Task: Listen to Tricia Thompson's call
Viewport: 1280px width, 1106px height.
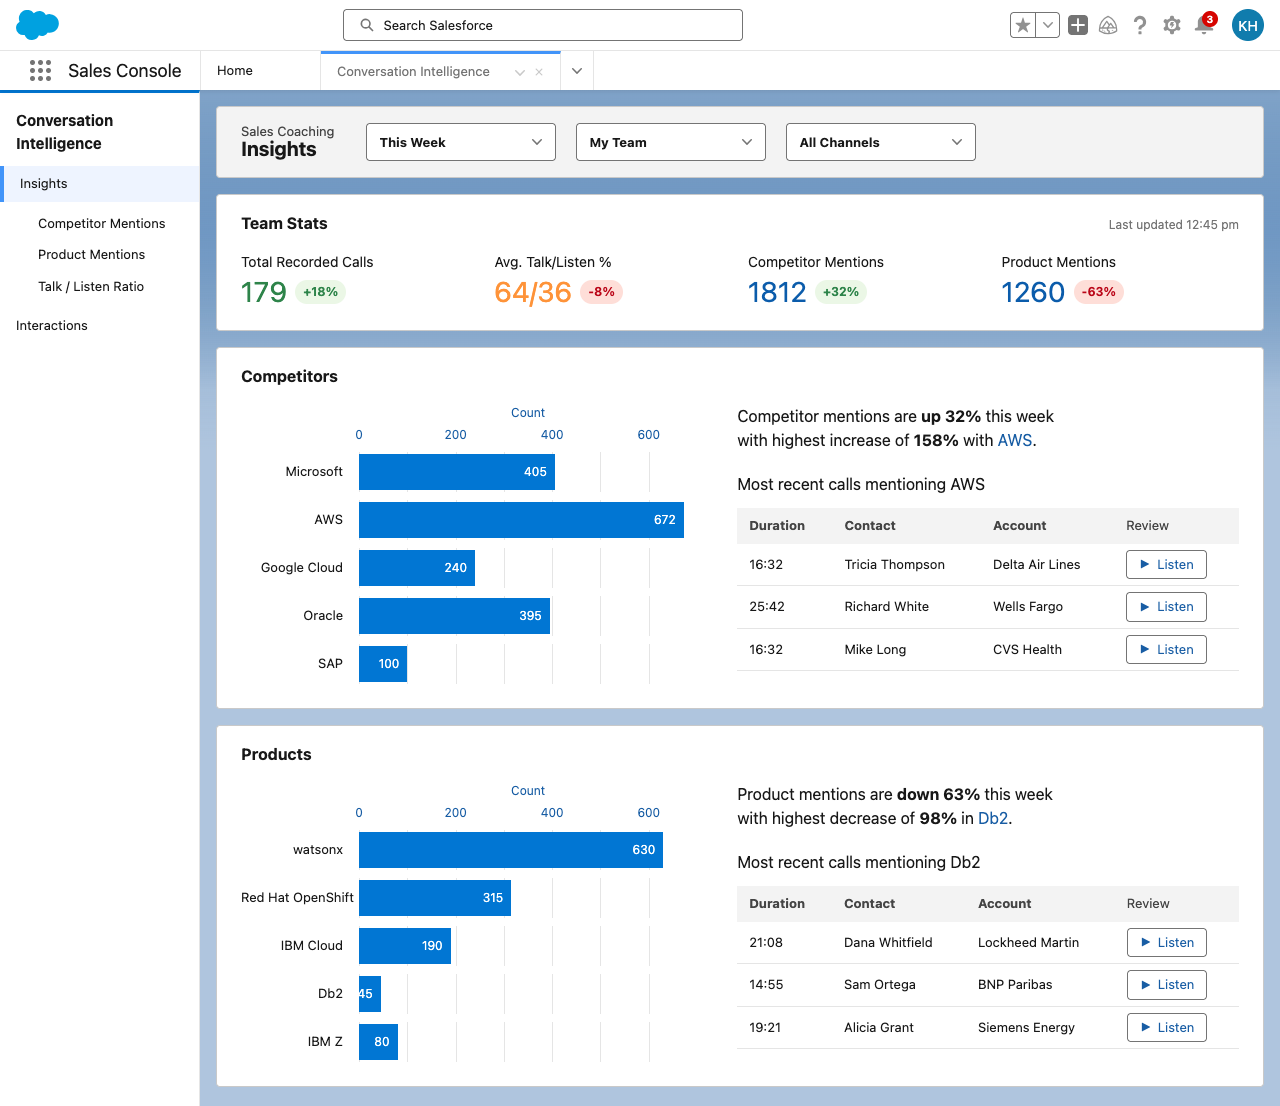Action: pos(1166,564)
